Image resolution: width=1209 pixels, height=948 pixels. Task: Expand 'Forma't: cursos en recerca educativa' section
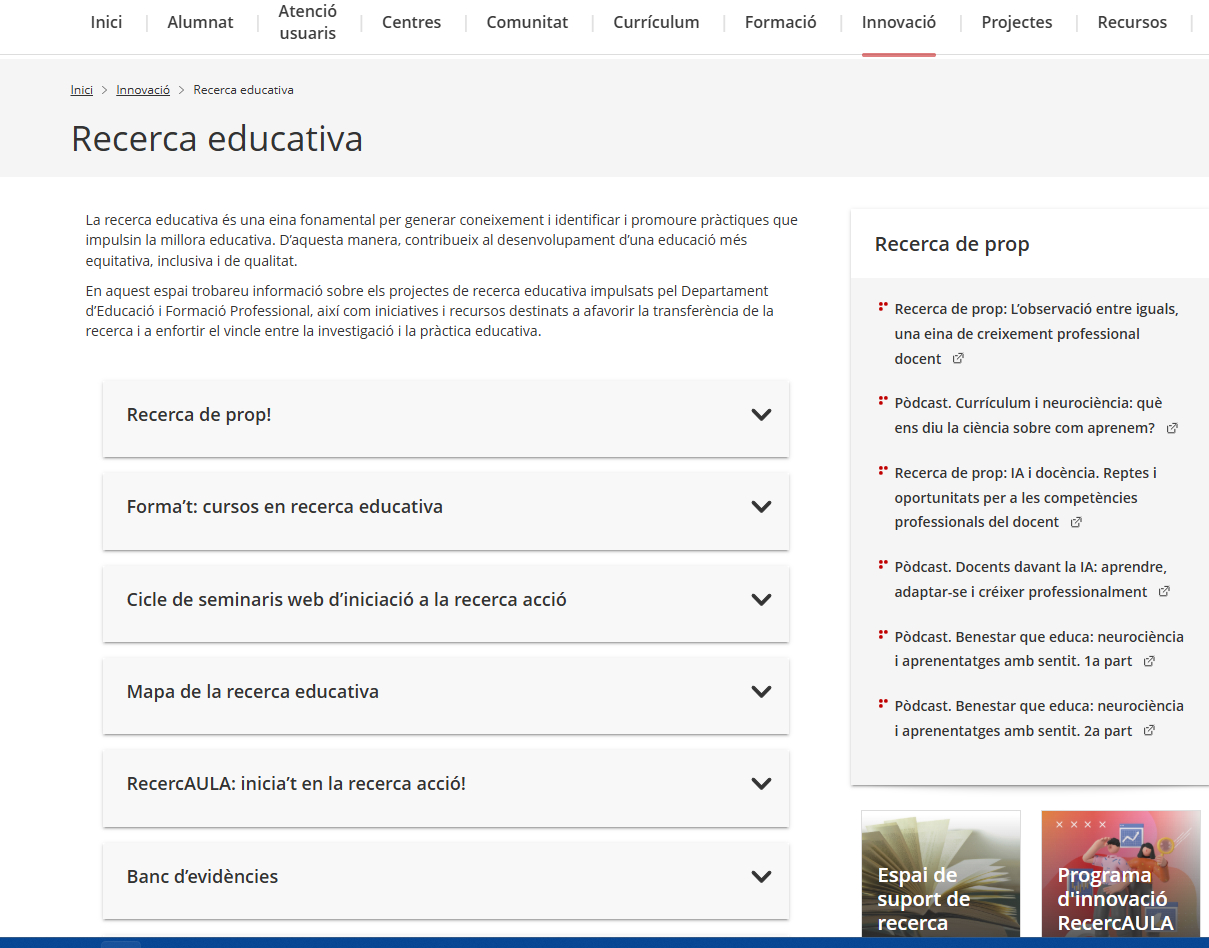tap(761, 507)
